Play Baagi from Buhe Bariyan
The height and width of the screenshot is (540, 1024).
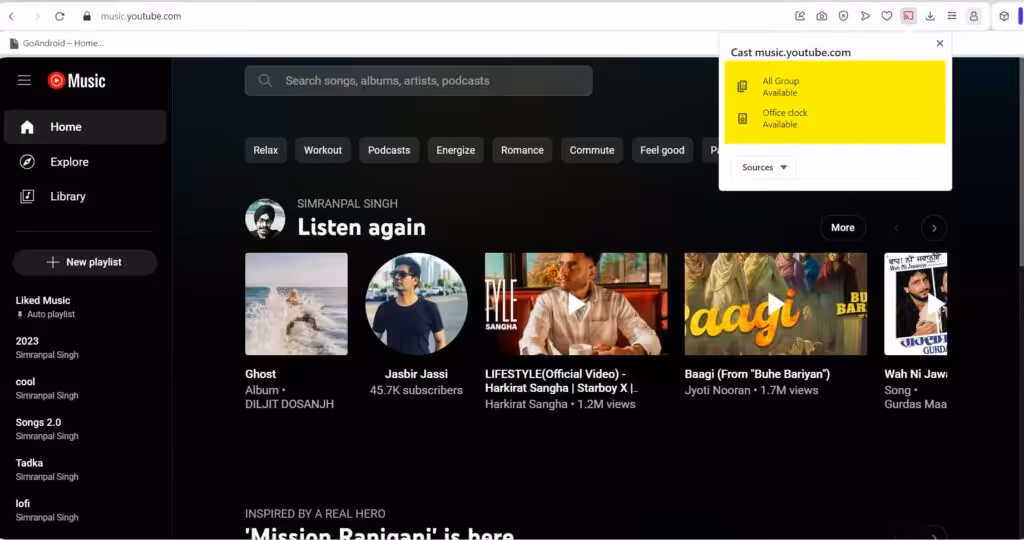(776, 304)
